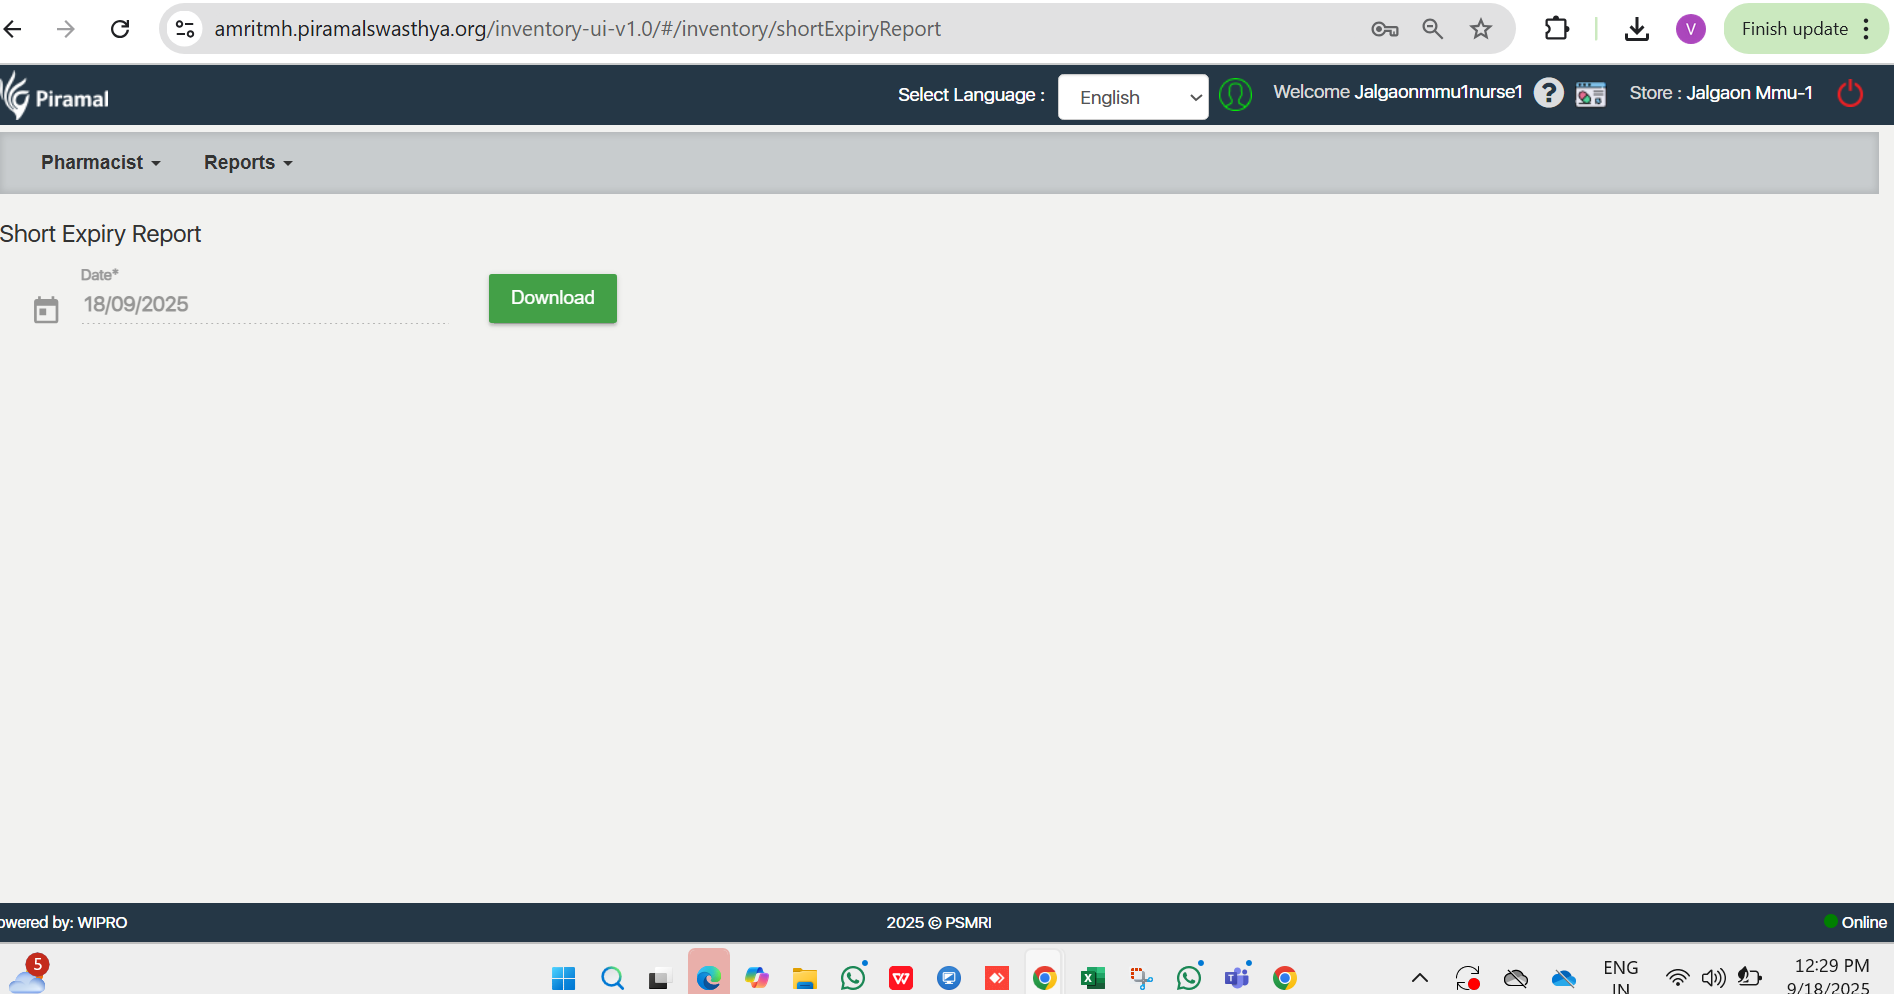Image resolution: width=1894 pixels, height=994 pixels.
Task: Reload the page with refresh button
Action: [x=120, y=29]
